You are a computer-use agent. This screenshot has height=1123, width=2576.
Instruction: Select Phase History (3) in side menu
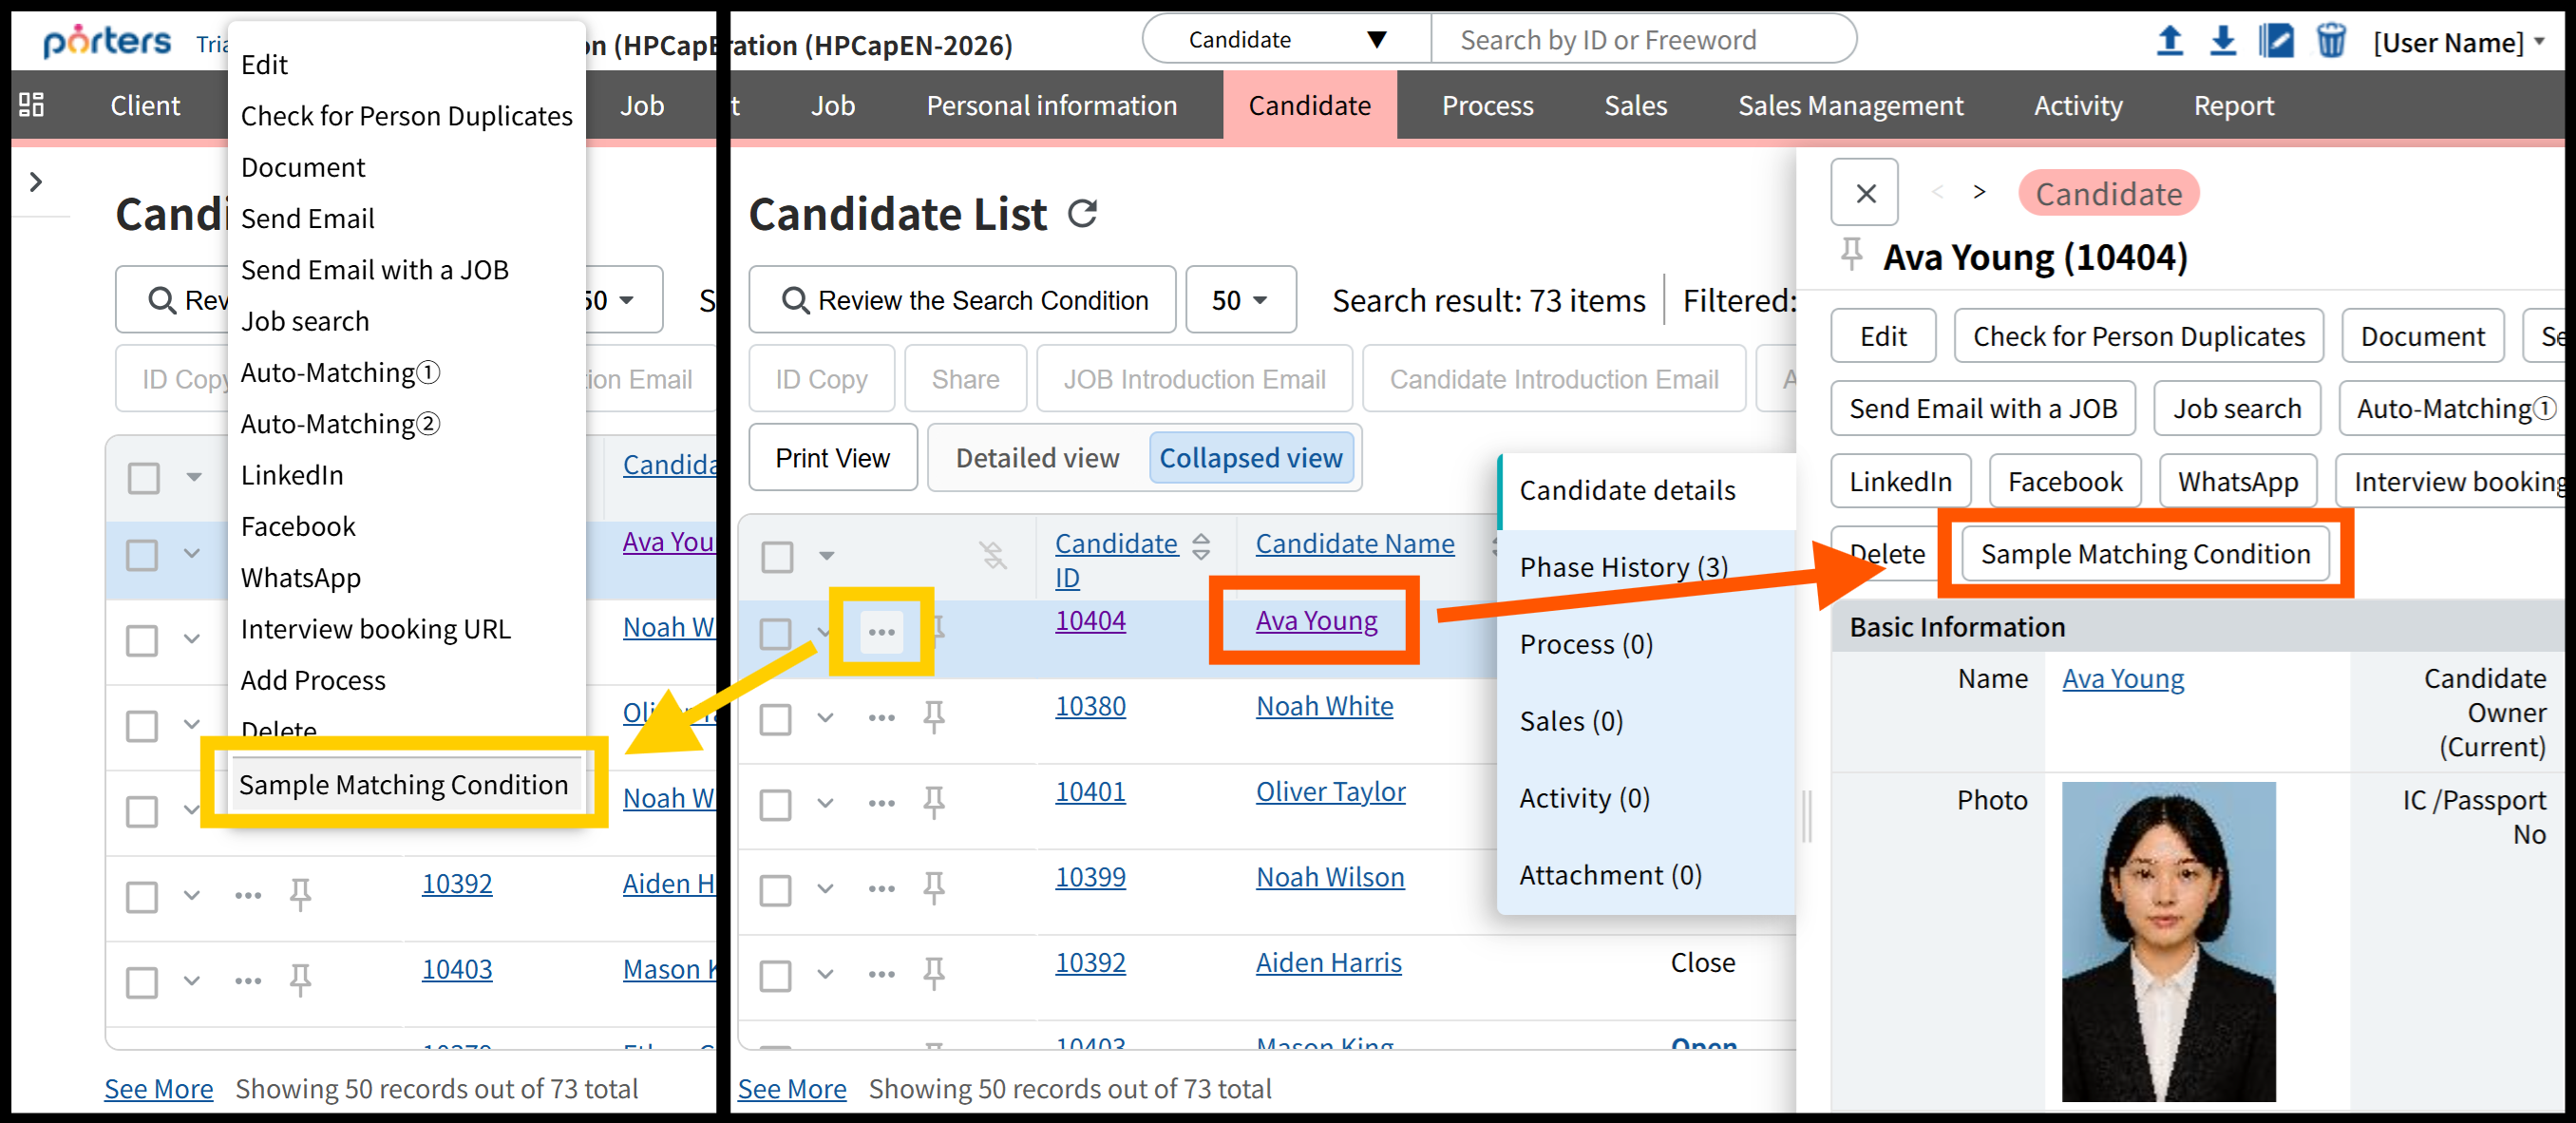click(1622, 567)
